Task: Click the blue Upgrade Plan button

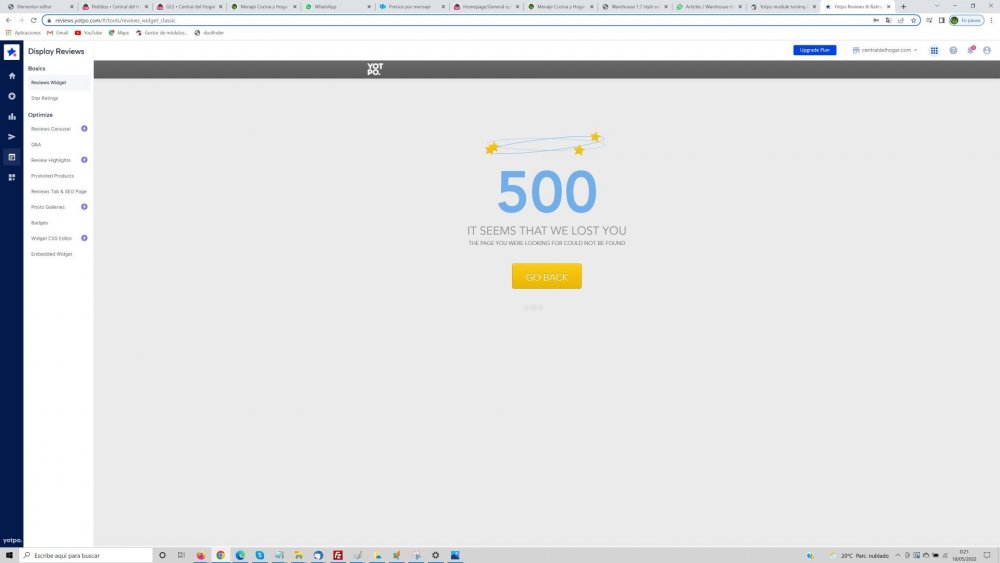Action: (x=814, y=50)
